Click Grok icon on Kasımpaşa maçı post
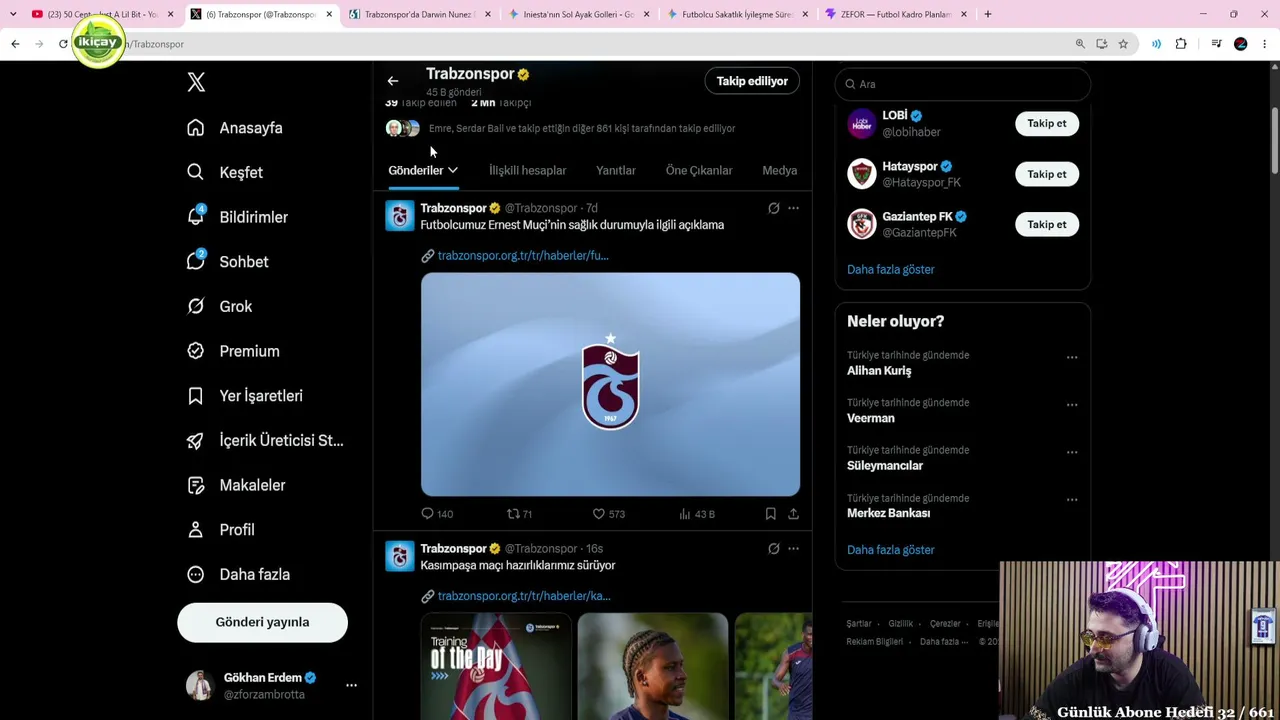Viewport: 1280px width, 720px height. (773, 548)
